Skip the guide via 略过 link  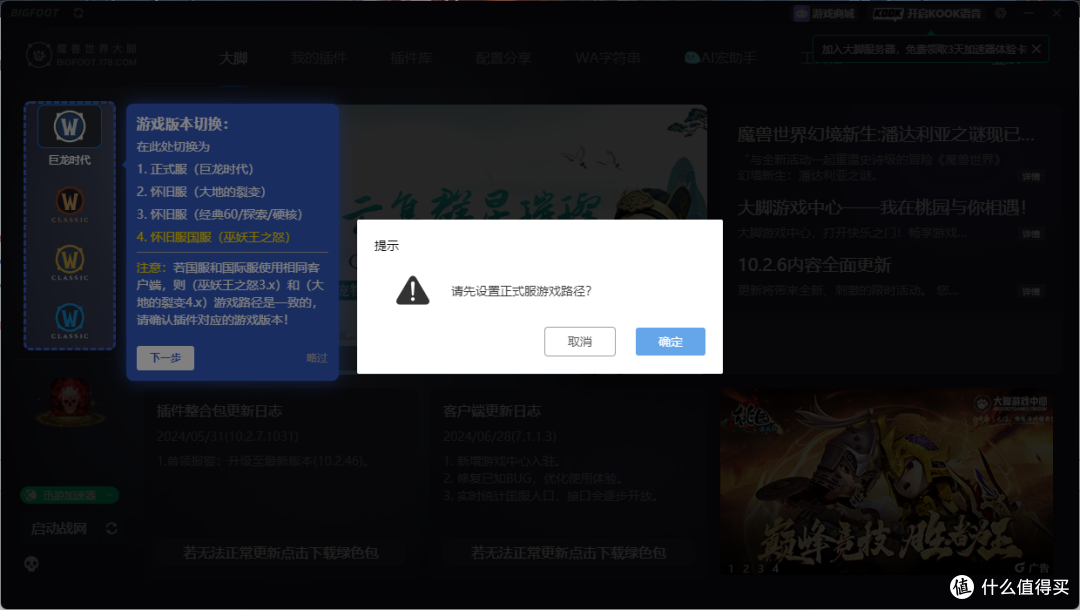(317, 358)
